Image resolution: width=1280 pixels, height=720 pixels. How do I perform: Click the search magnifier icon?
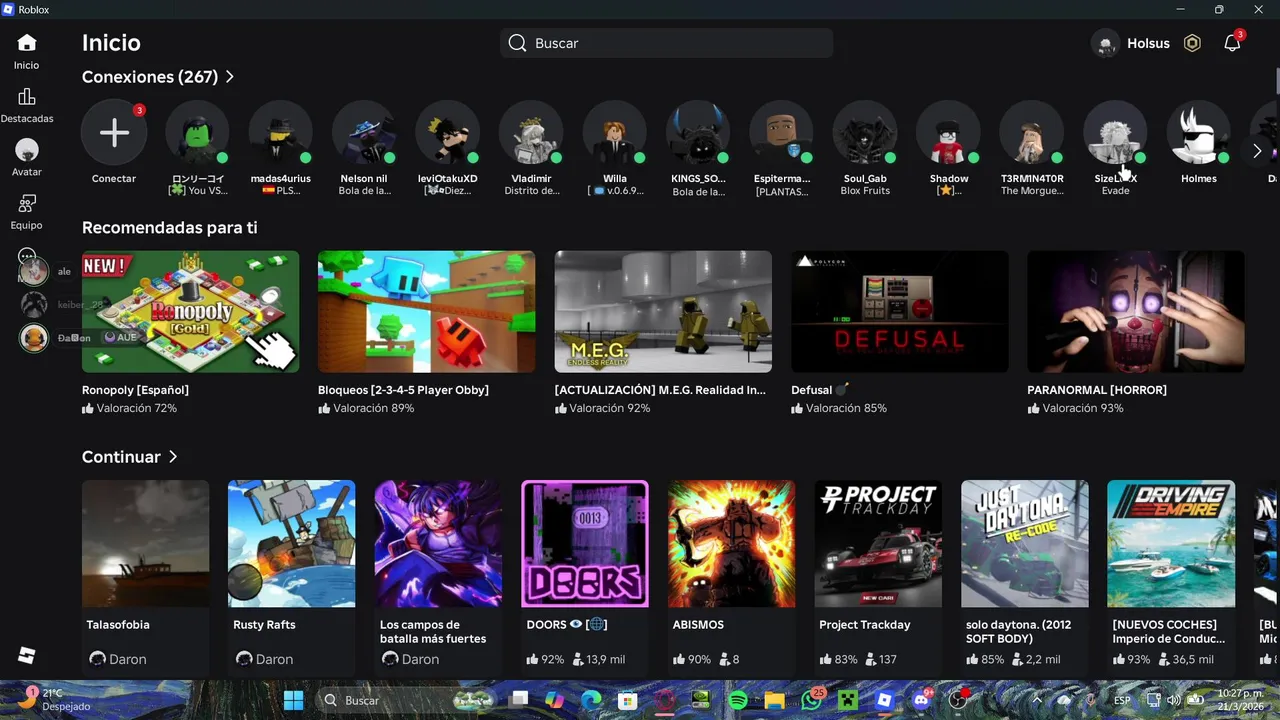pos(517,43)
